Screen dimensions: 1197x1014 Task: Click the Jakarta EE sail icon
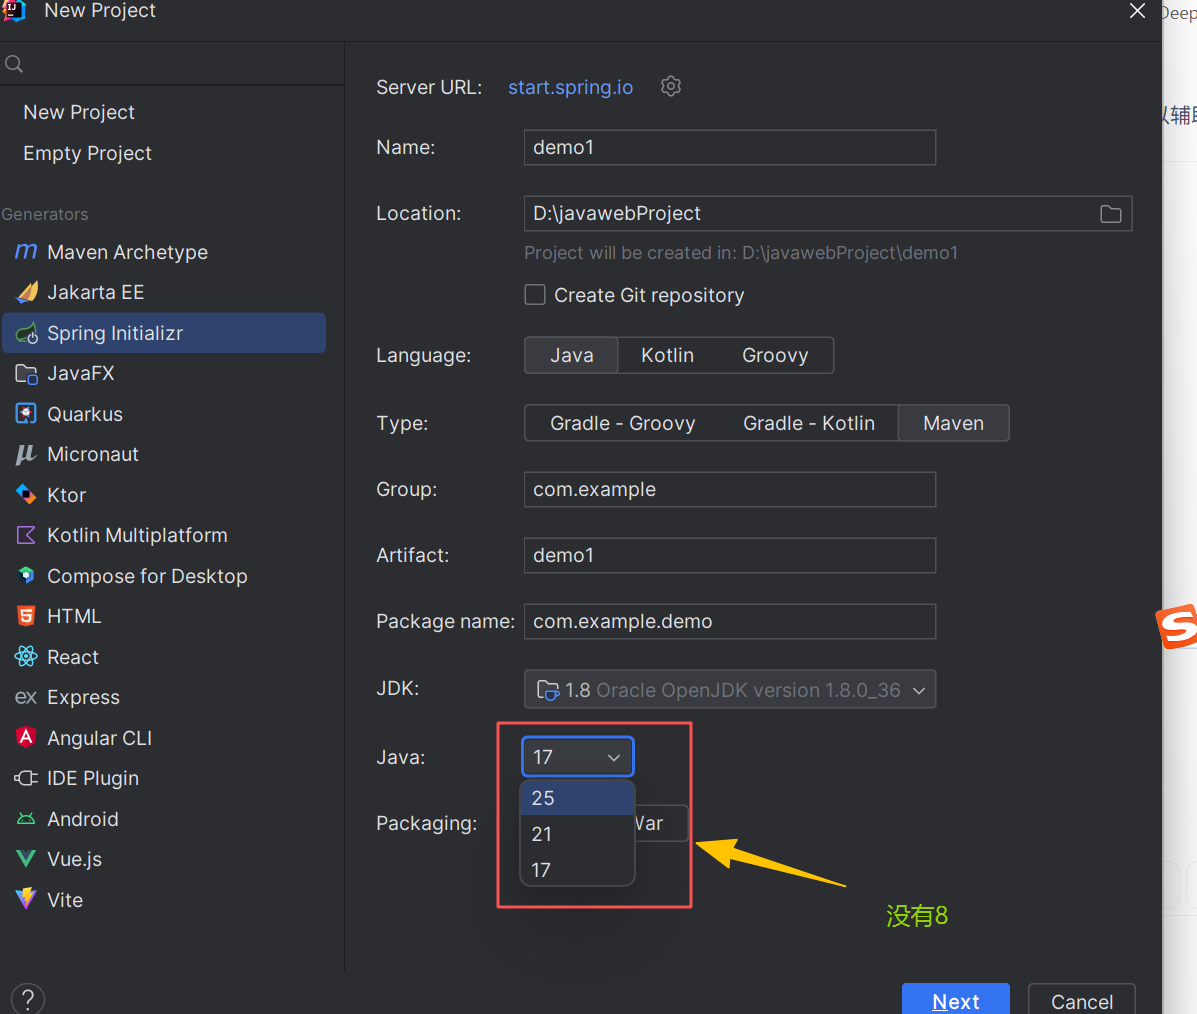pos(26,292)
